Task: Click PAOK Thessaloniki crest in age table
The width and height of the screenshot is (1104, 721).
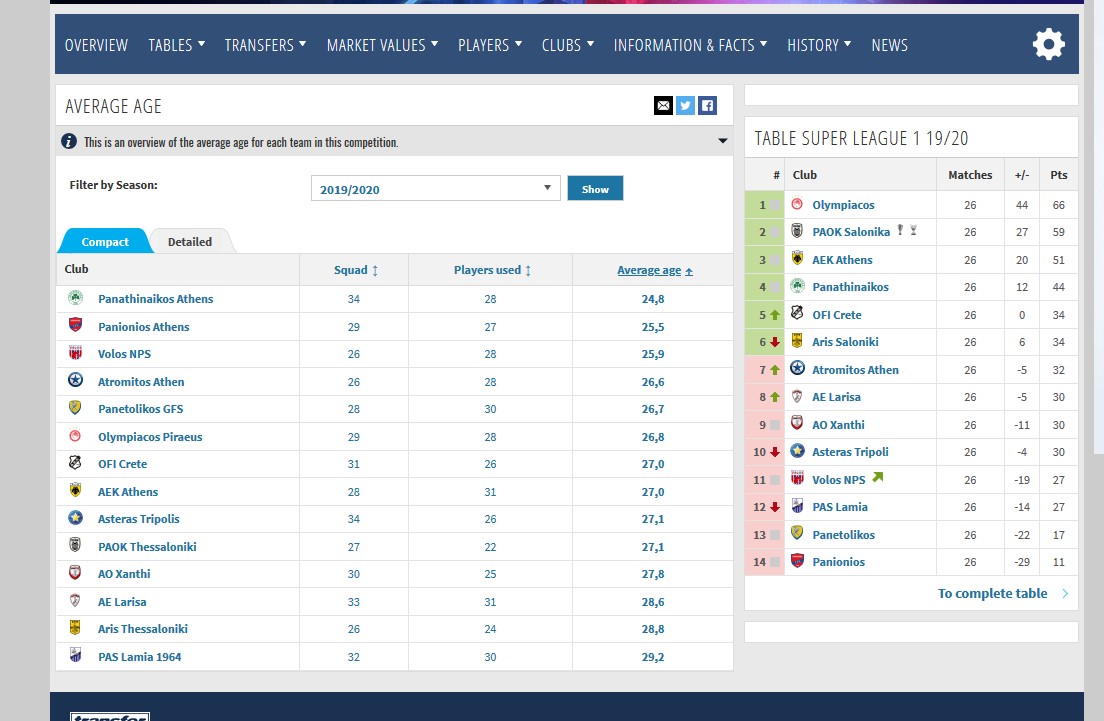Action: pos(75,546)
